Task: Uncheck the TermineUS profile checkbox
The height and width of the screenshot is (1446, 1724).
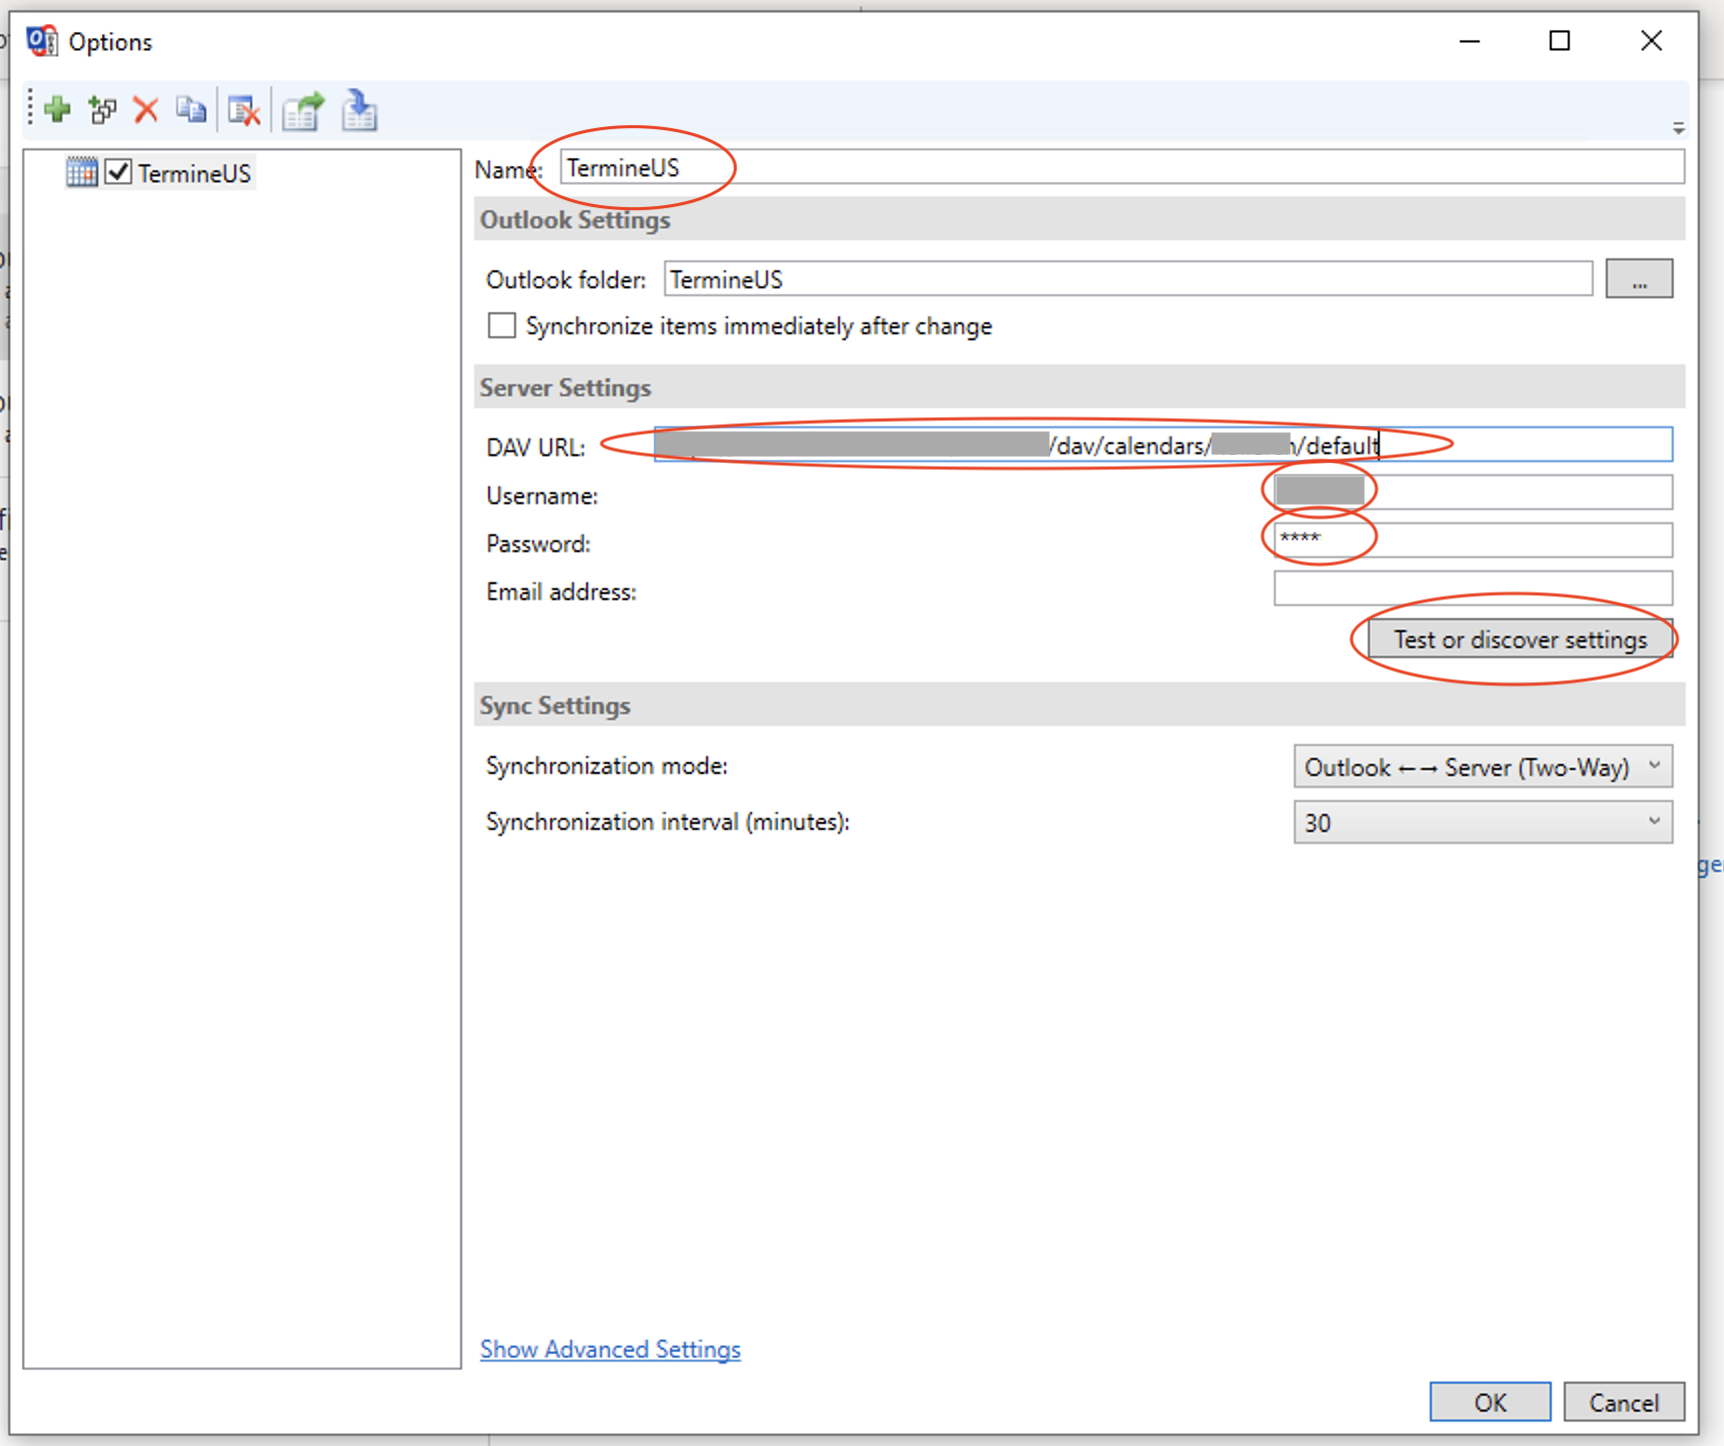Action: coord(118,172)
